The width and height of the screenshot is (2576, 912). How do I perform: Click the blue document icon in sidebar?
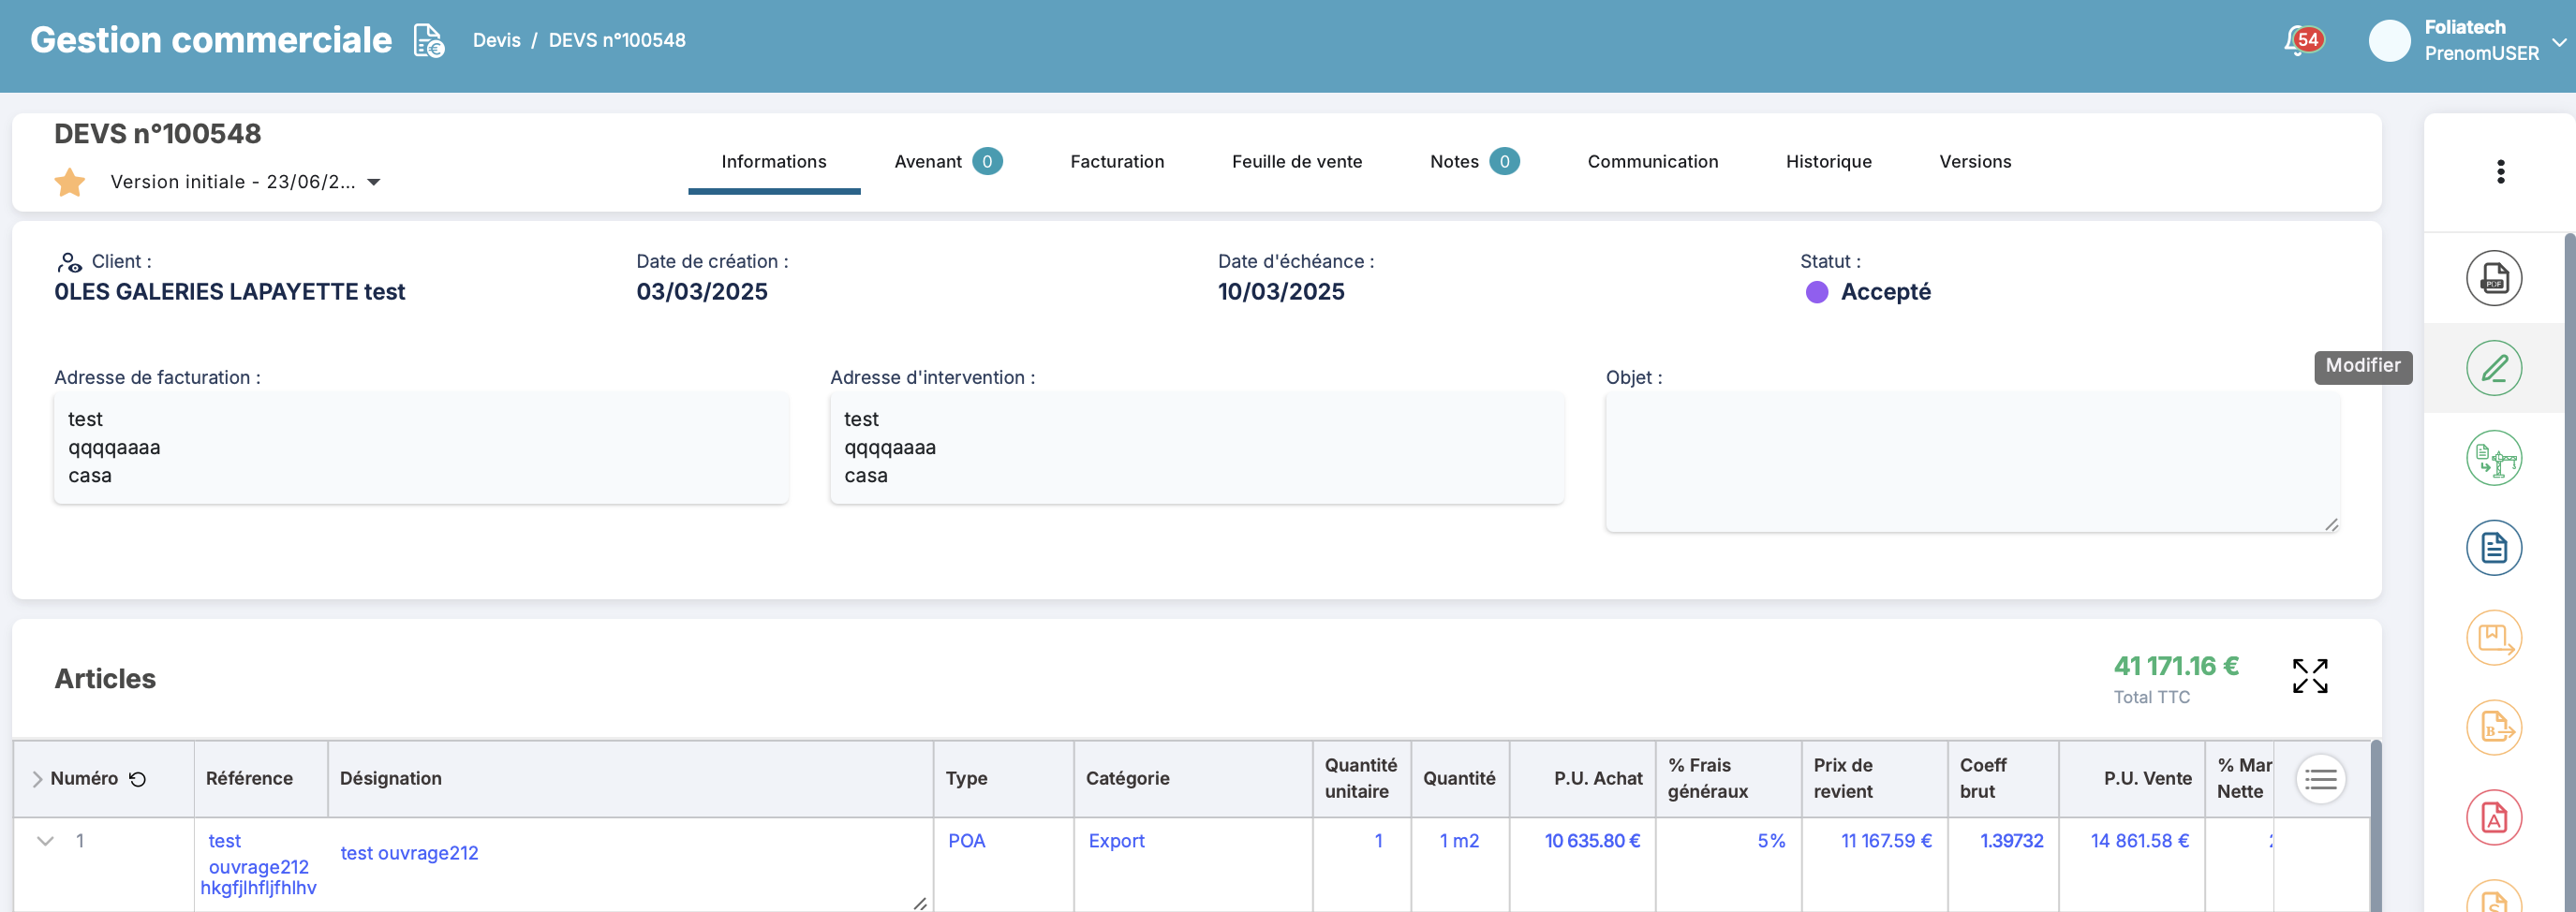coord(2493,548)
